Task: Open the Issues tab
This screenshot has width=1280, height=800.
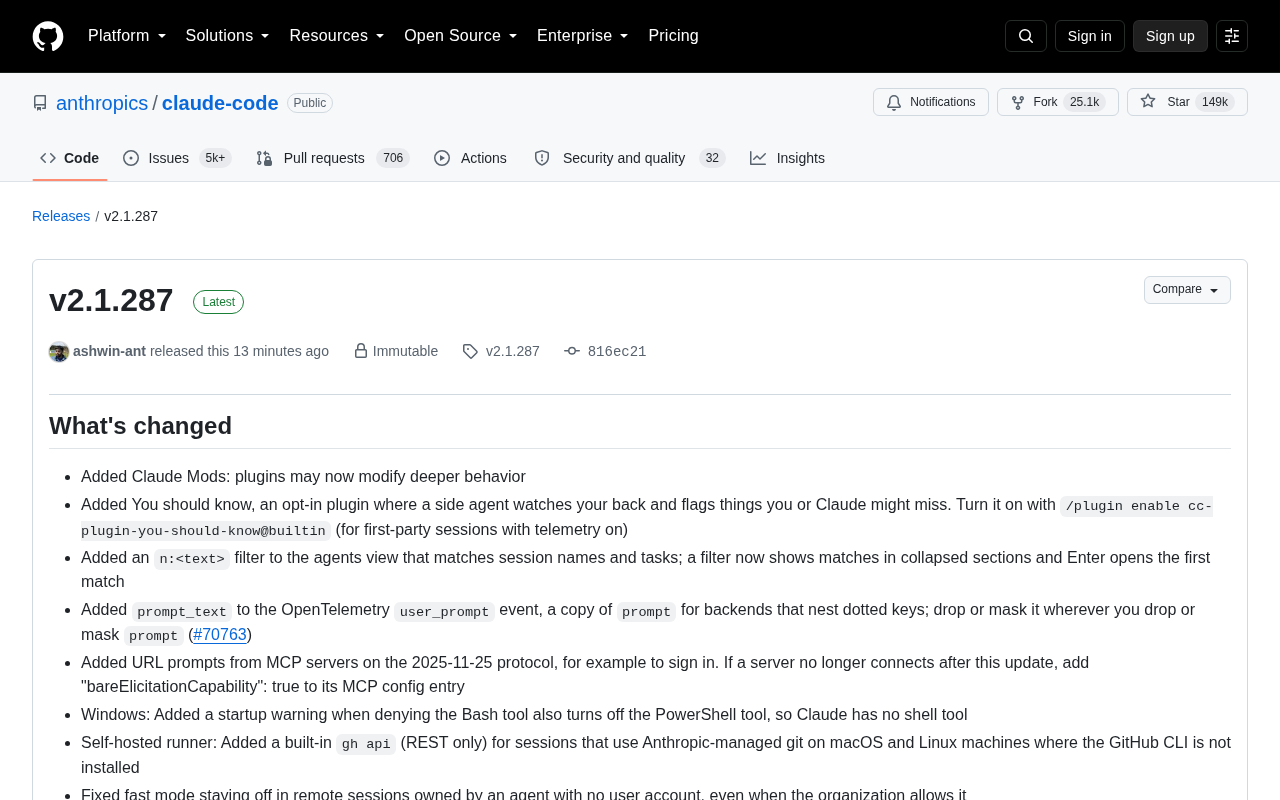Action: 177,158
